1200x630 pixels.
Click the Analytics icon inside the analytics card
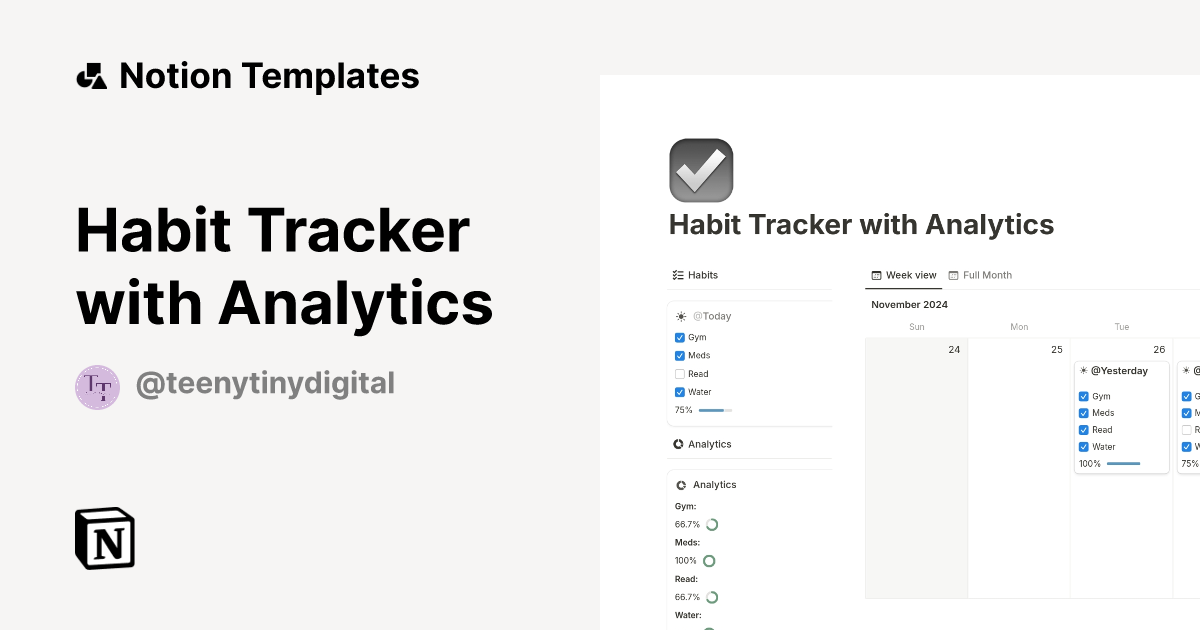point(683,484)
